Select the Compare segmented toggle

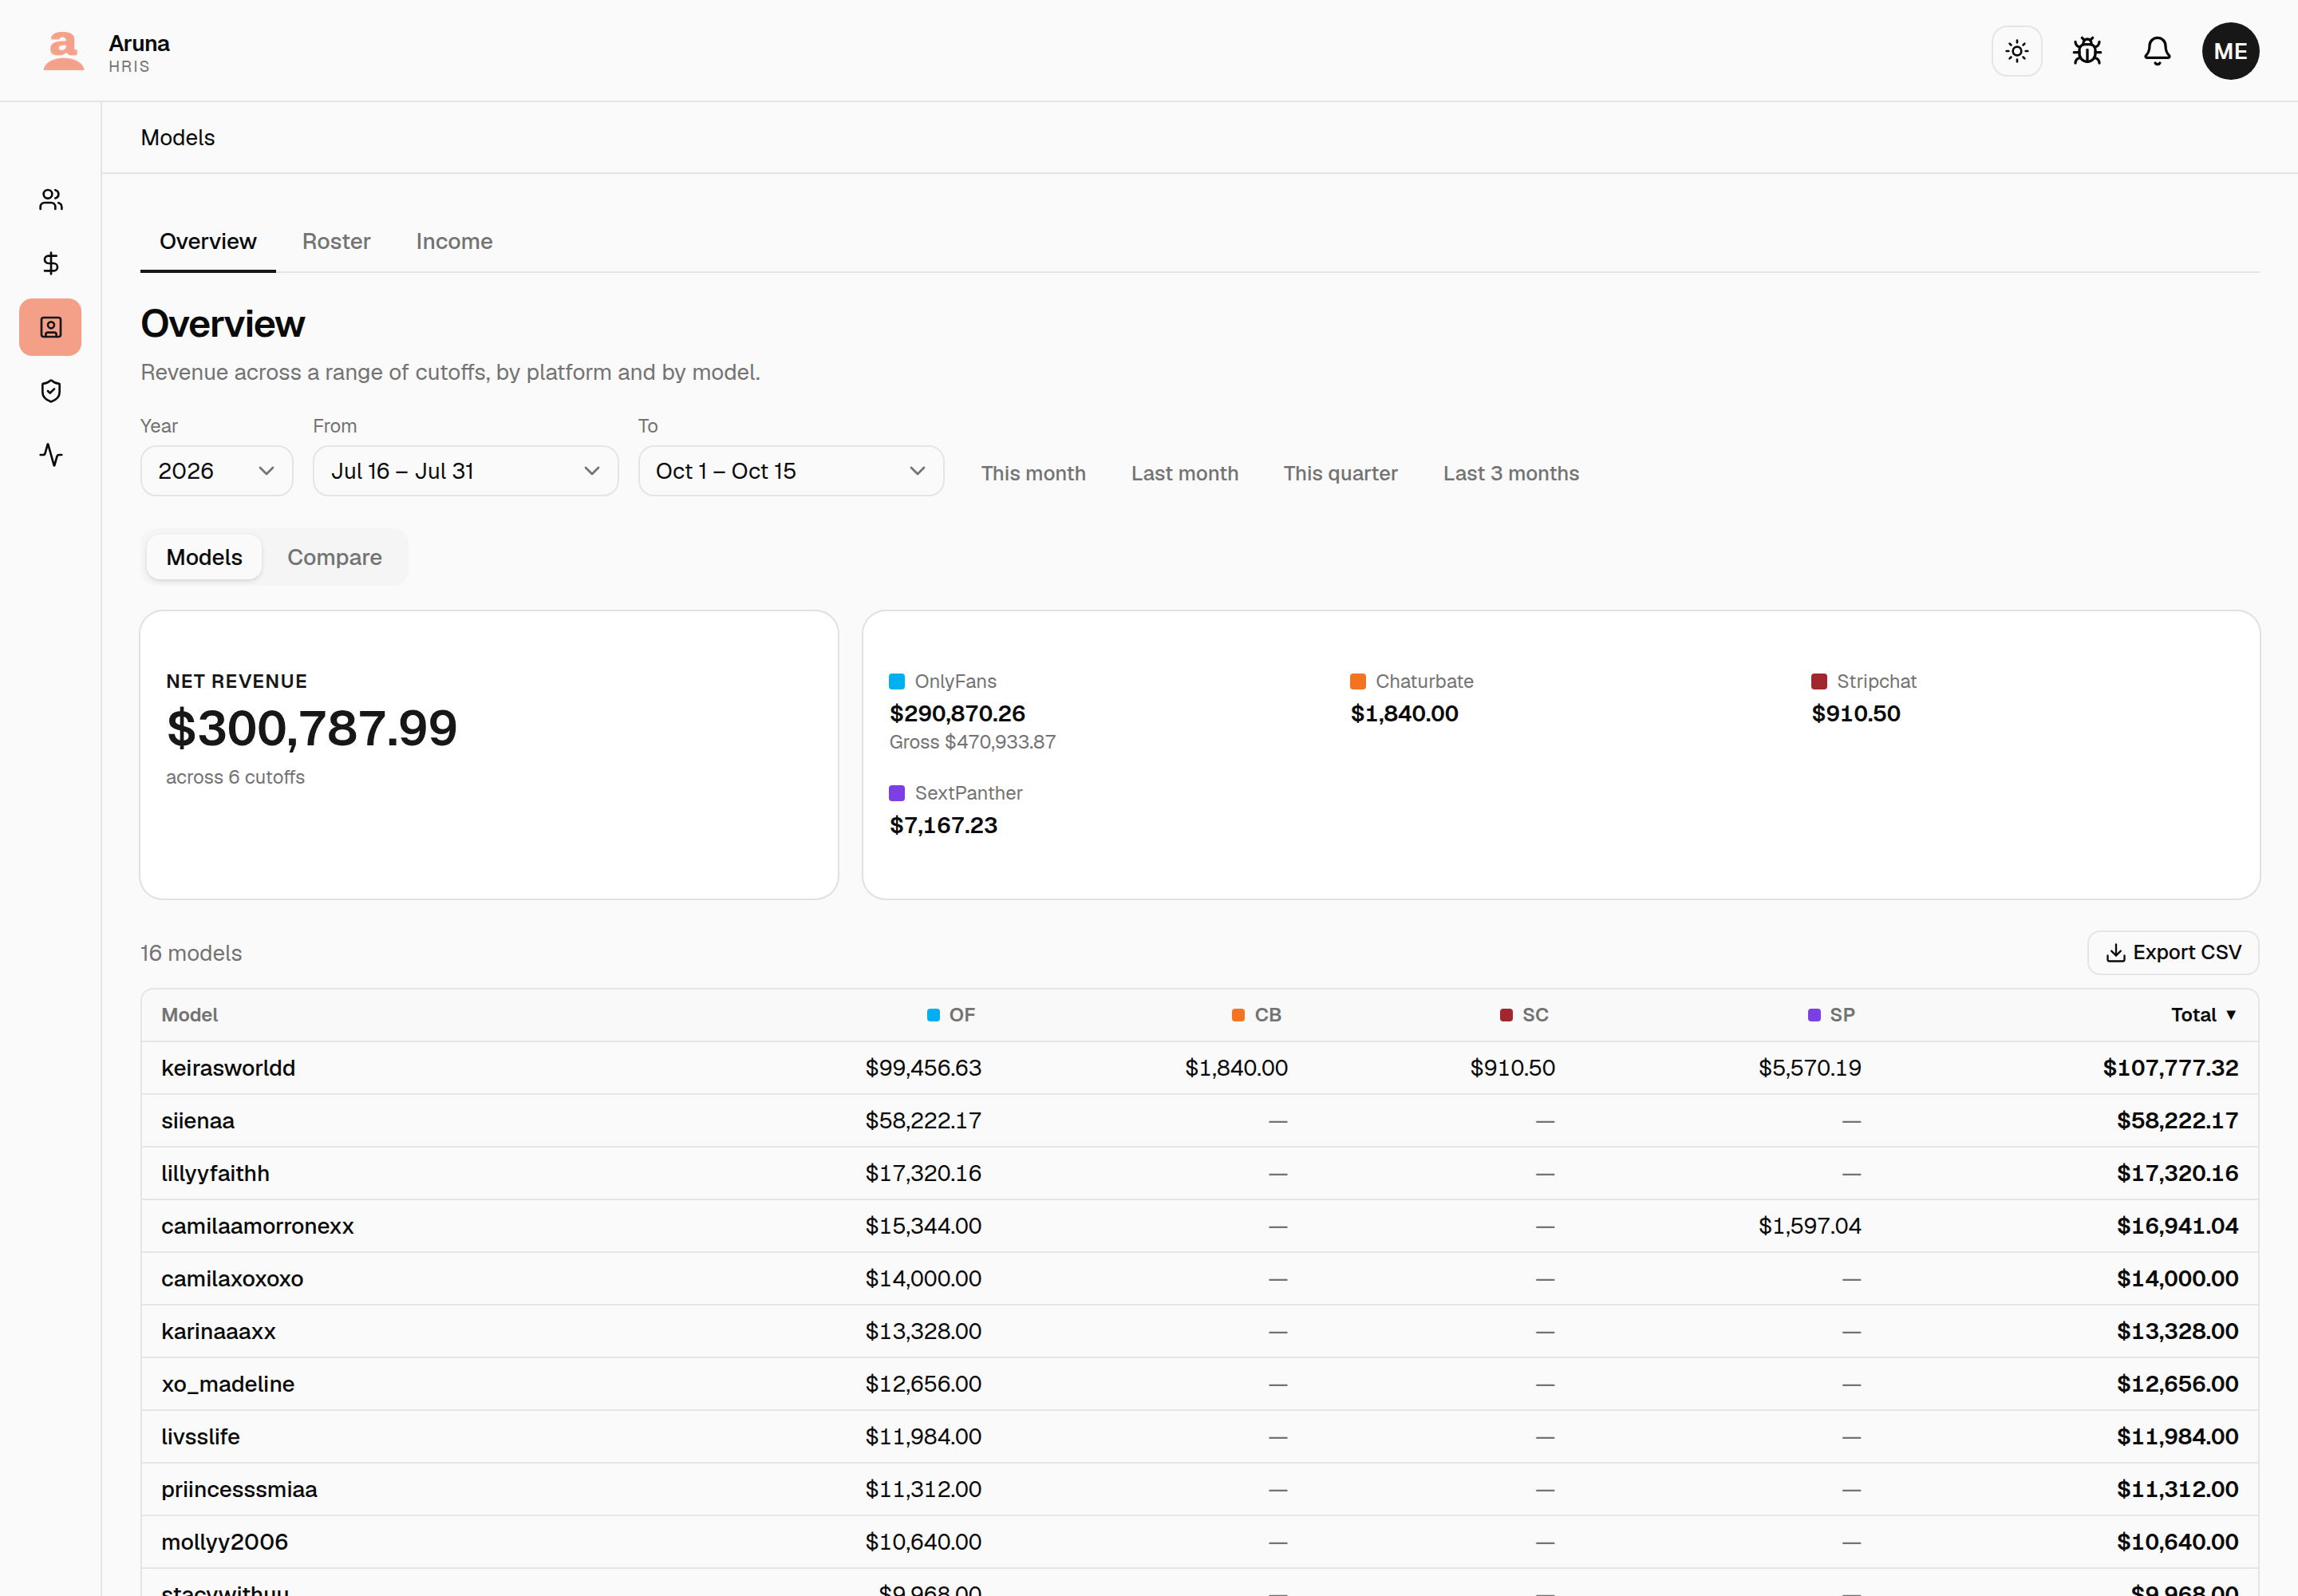[334, 557]
